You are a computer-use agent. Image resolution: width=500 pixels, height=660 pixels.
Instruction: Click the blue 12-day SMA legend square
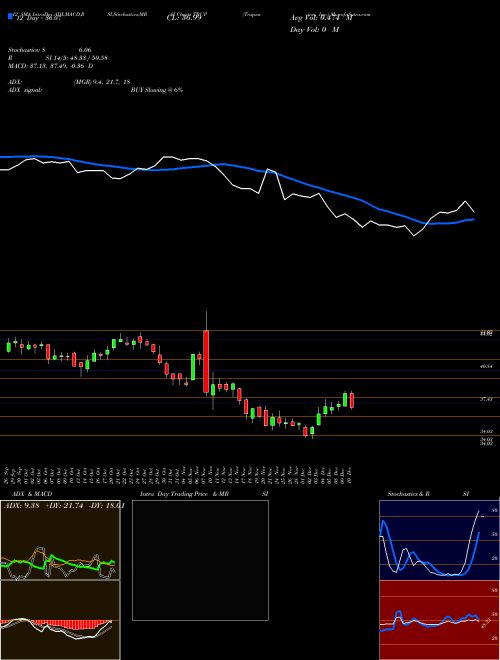click(x=10, y=16)
